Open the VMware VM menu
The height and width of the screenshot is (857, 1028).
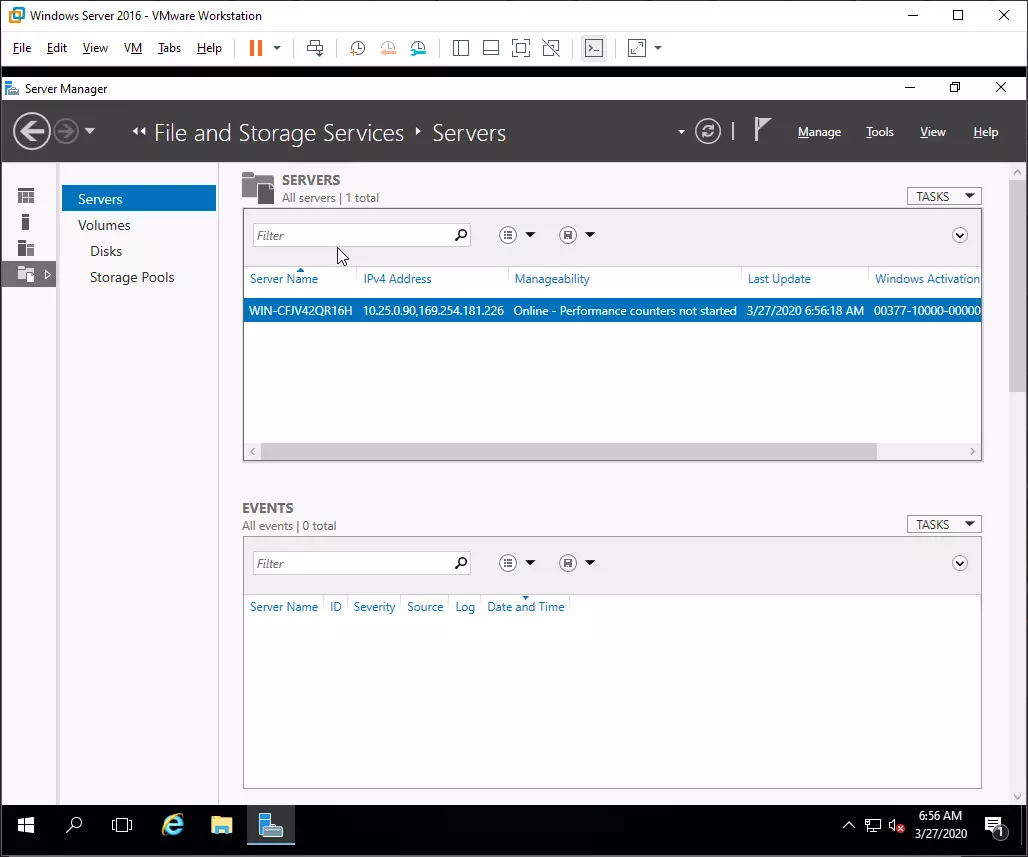132,48
